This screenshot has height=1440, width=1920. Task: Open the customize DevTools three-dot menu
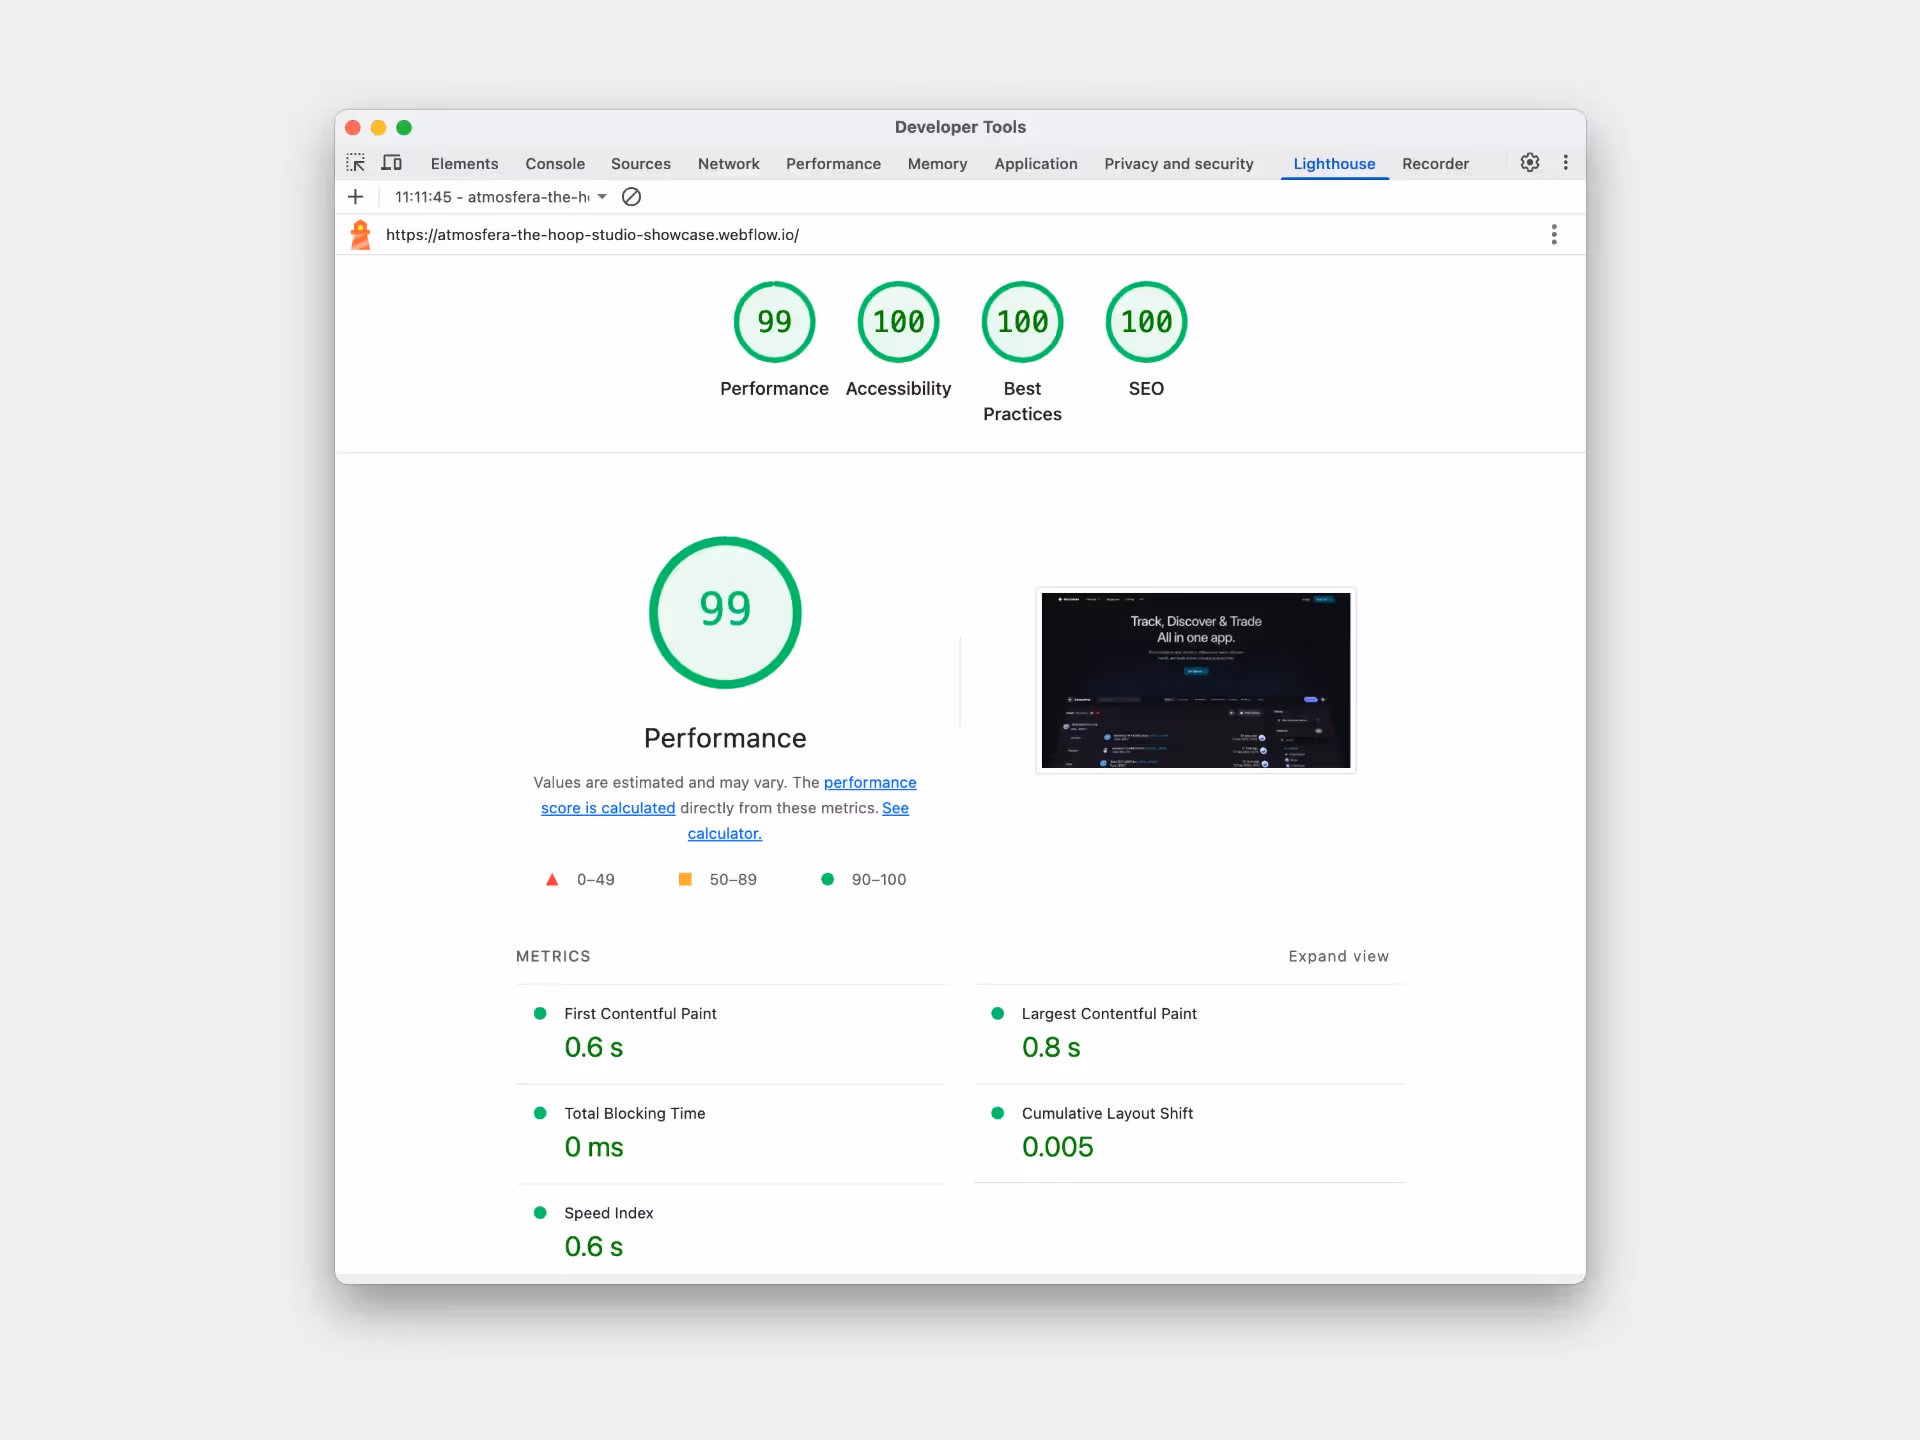(1565, 162)
